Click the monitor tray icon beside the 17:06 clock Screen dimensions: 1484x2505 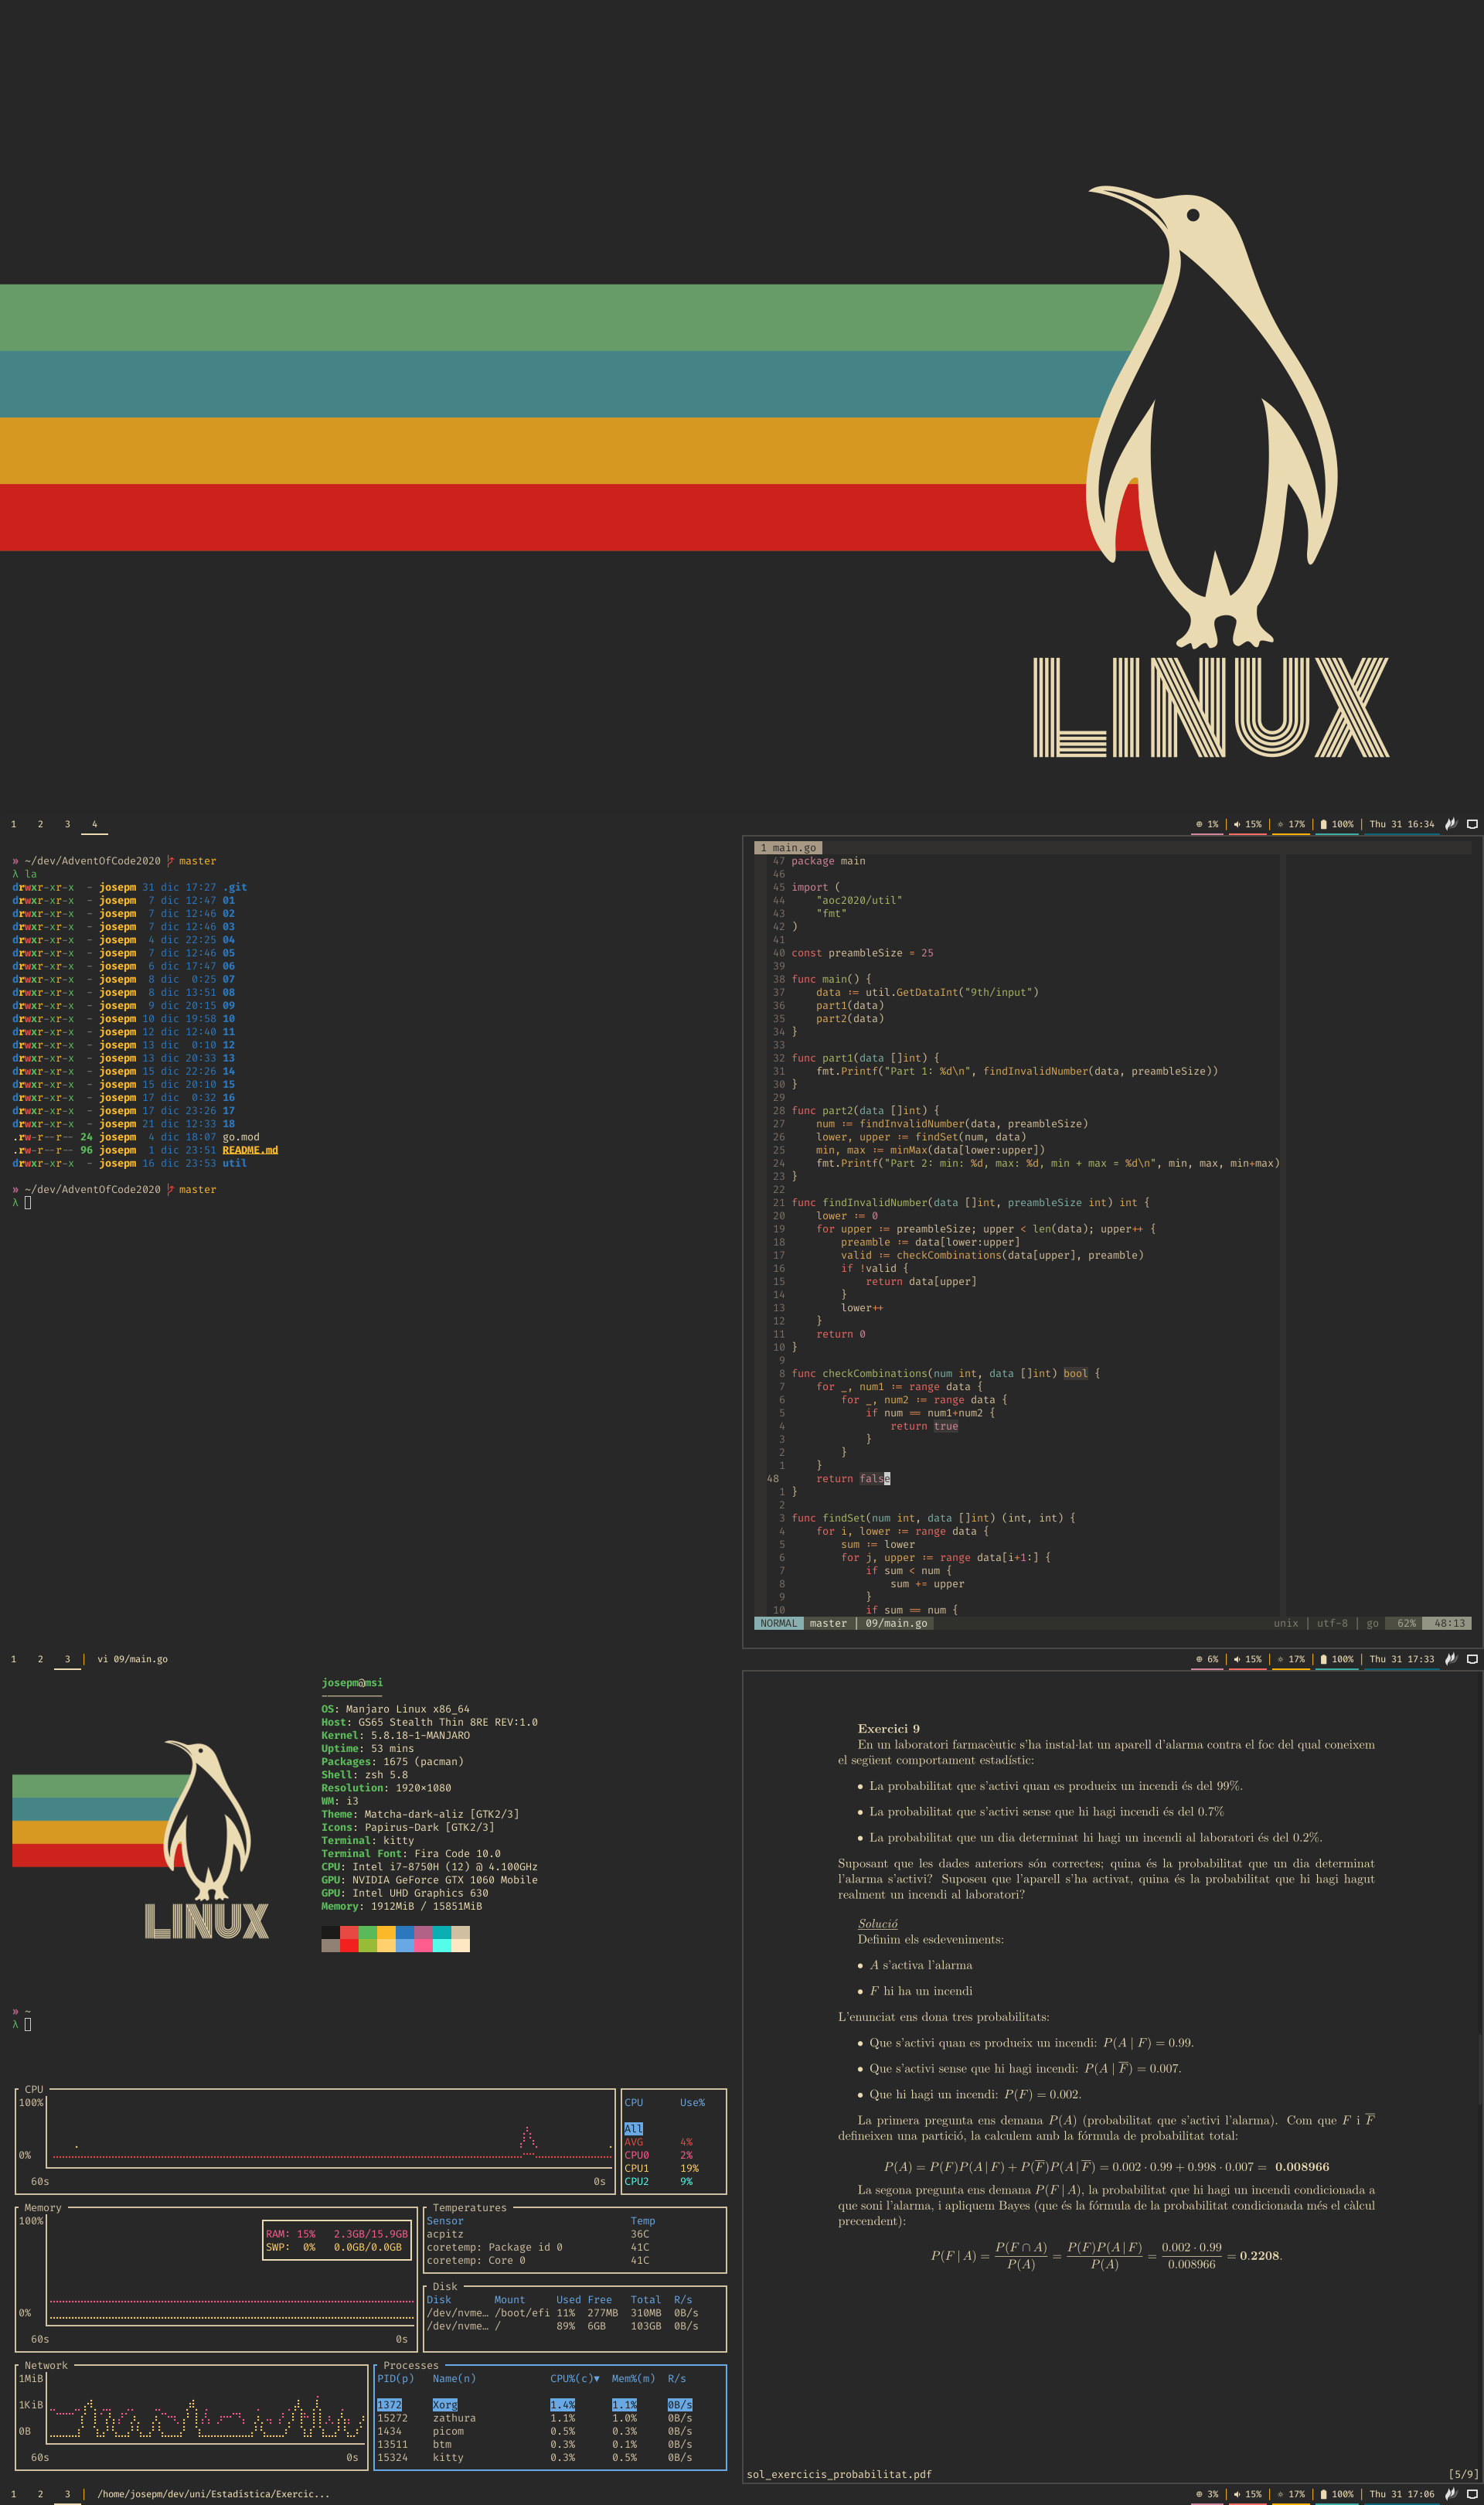(x=1472, y=2494)
